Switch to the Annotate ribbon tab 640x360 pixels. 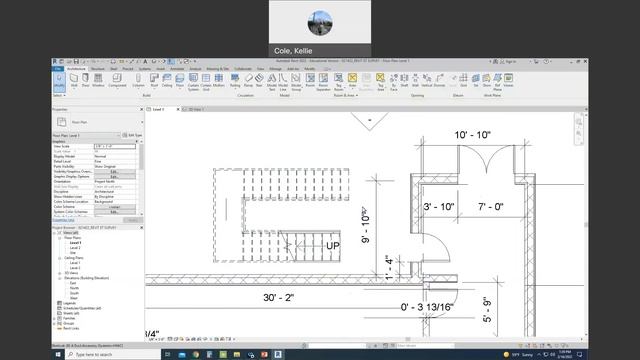[x=177, y=69]
